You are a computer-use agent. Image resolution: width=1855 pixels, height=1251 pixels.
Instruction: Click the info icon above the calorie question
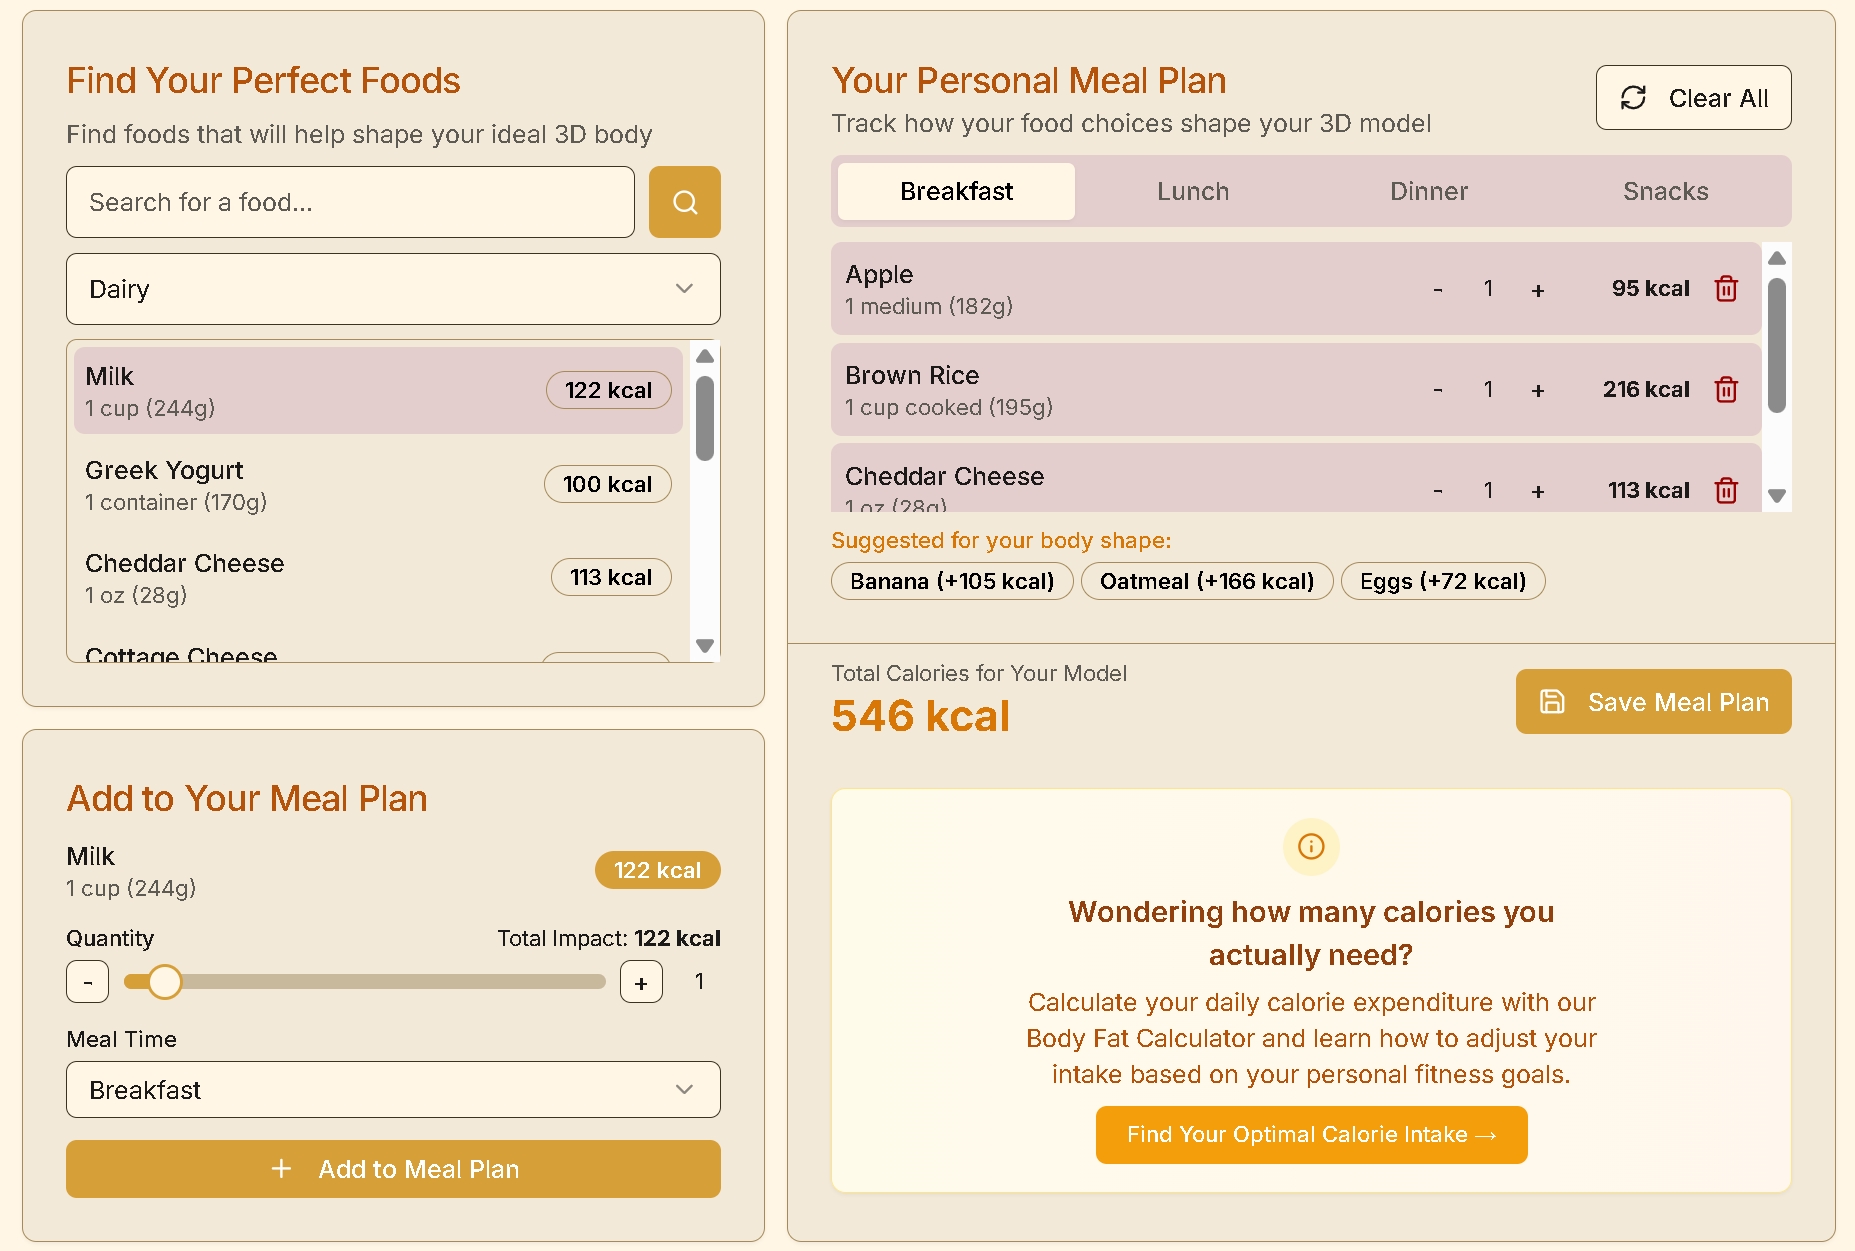tap(1311, 847)
